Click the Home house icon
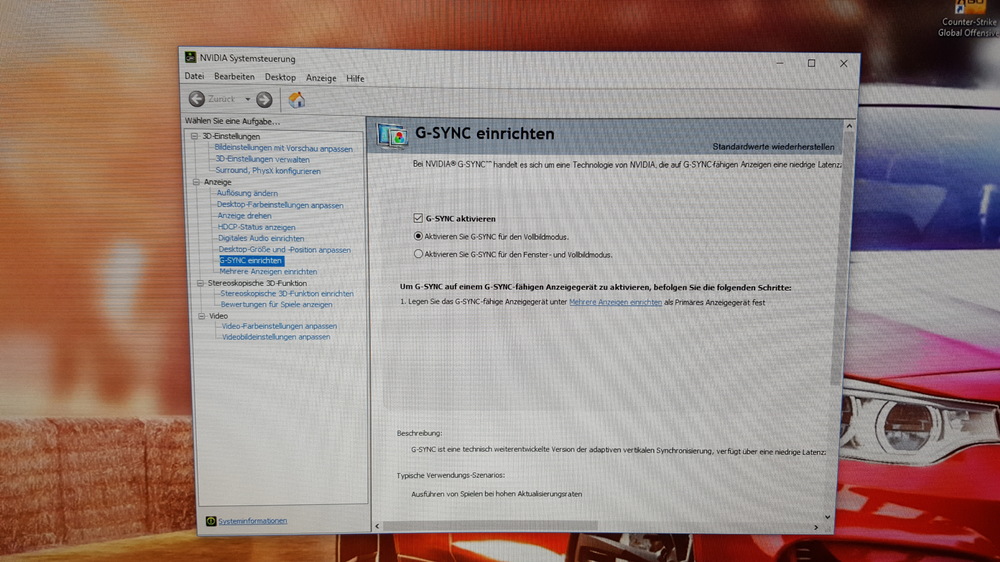 296,99
